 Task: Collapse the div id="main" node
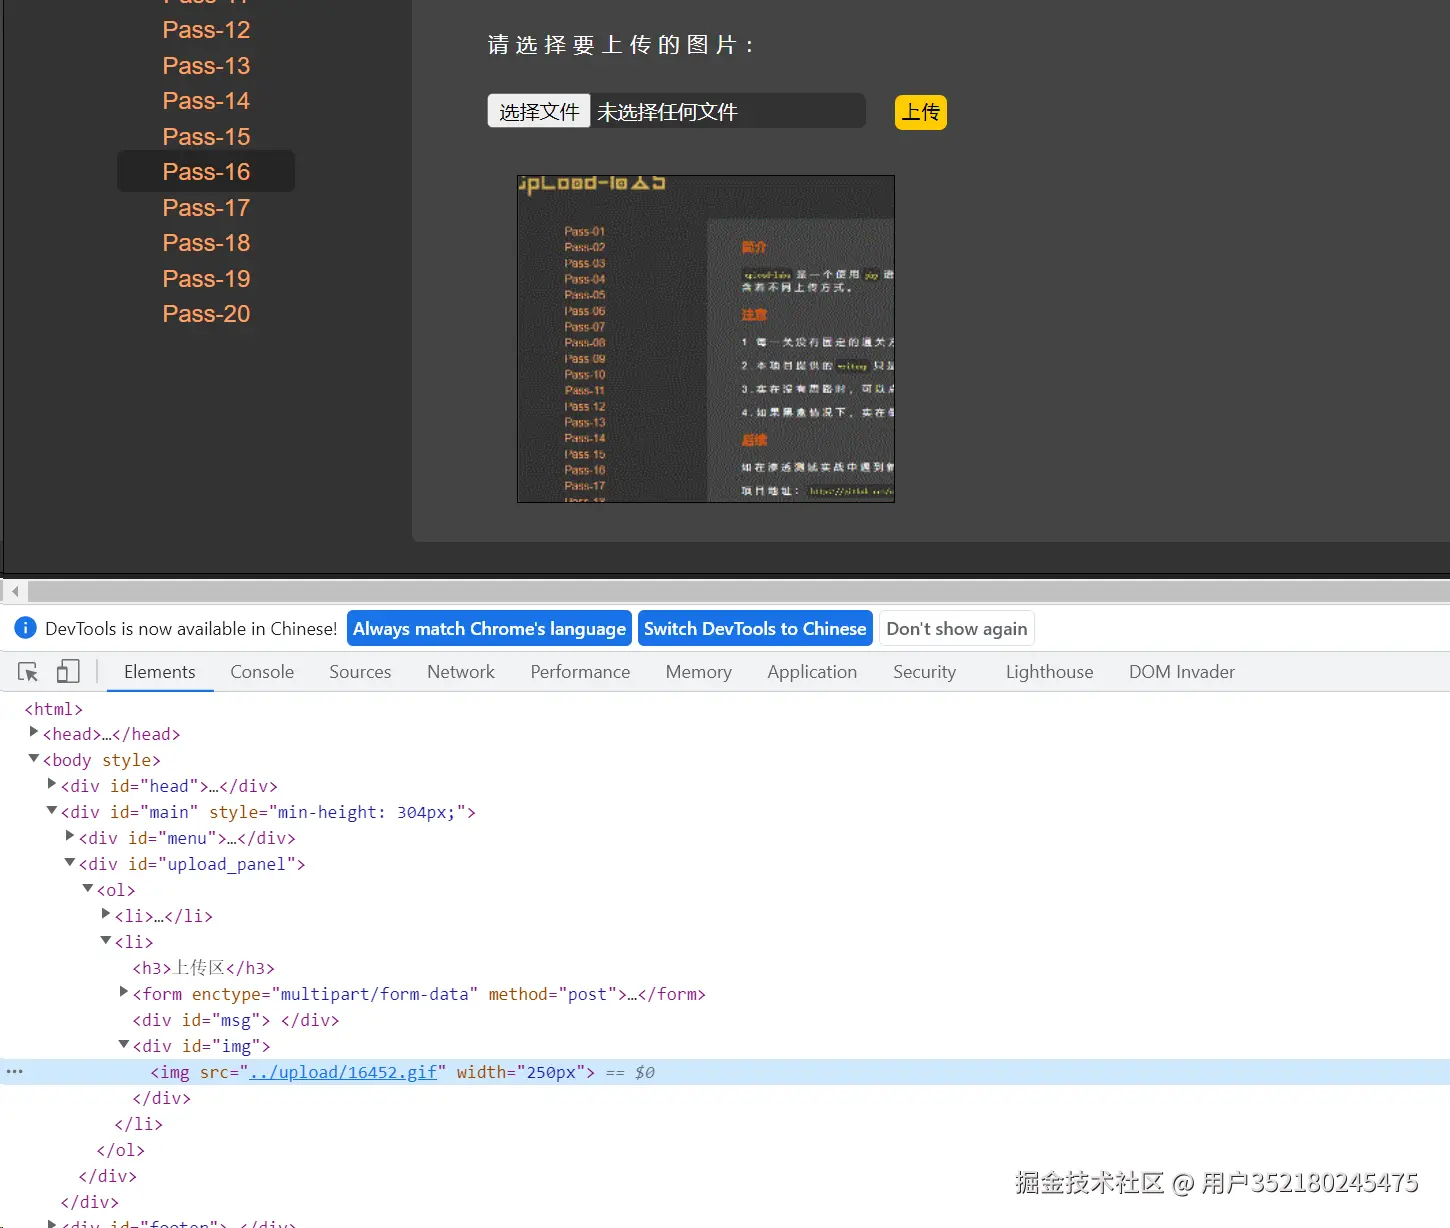[52, 811]
